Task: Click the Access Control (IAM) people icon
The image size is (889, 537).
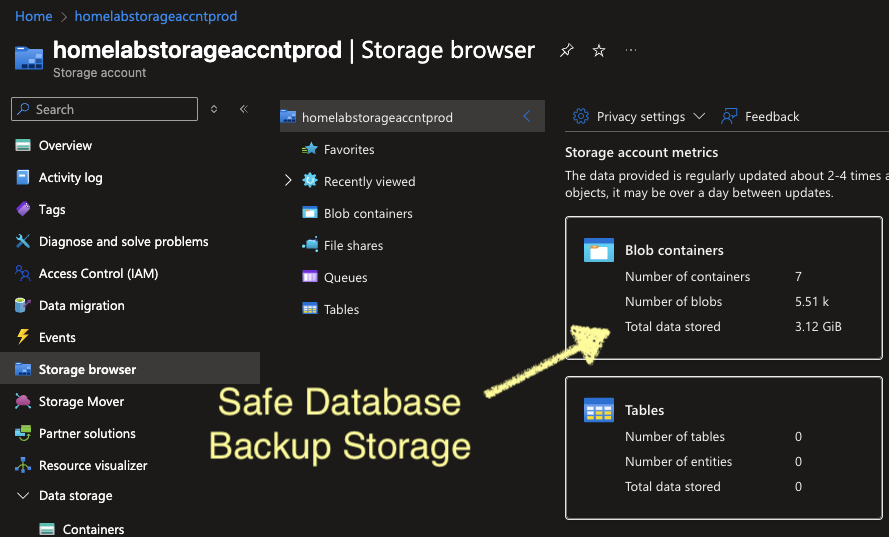Action: [x=23, y=273]
